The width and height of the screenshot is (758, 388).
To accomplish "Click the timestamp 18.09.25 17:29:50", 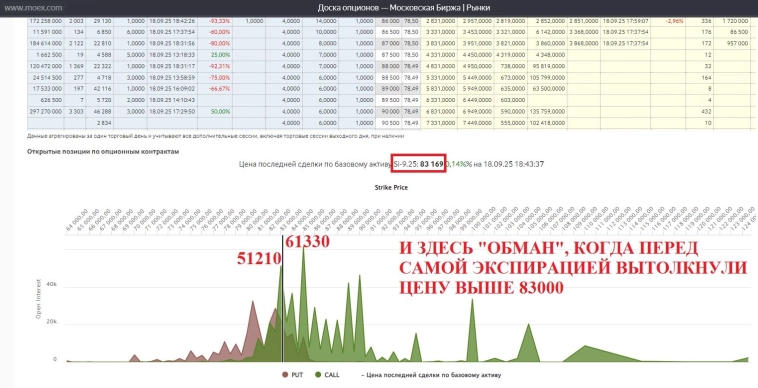I will coord(172,111).
